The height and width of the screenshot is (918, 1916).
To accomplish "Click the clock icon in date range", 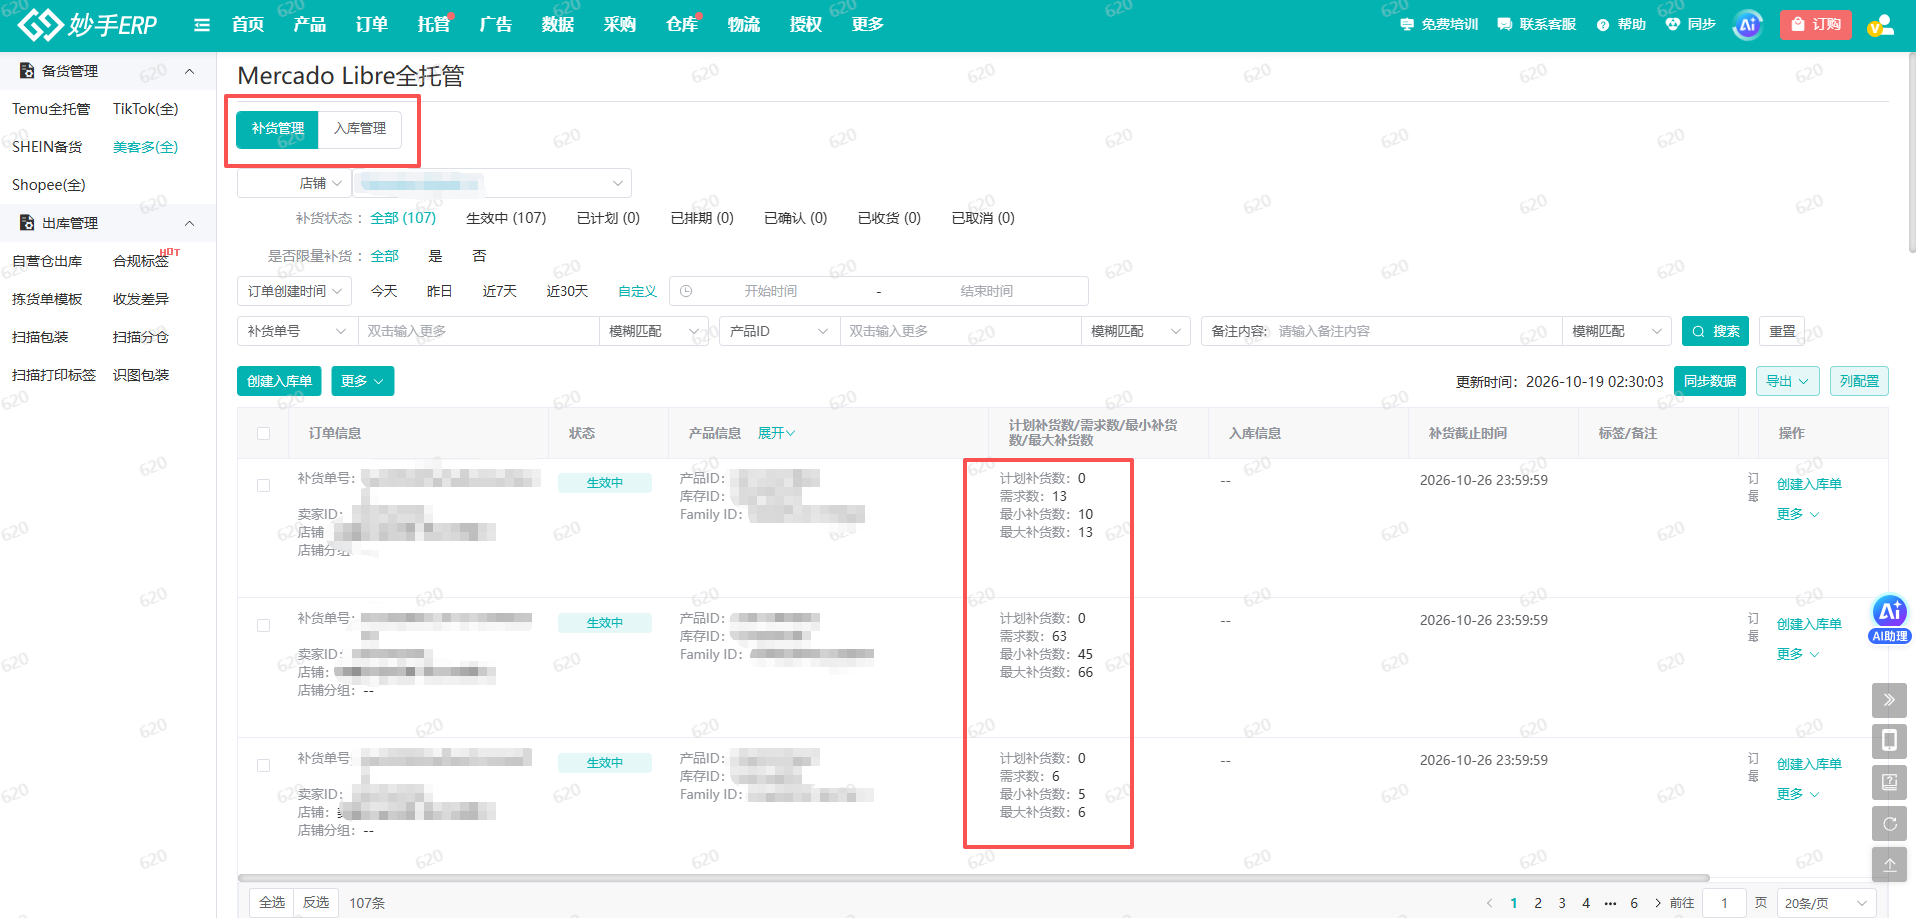I will pyautogui.click(x=686, y=291).
